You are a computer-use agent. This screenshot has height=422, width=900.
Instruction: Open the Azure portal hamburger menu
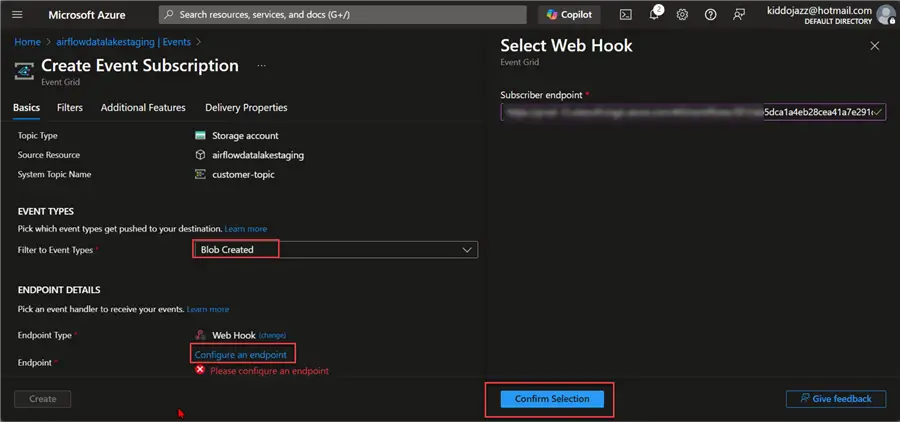(17, 15)
